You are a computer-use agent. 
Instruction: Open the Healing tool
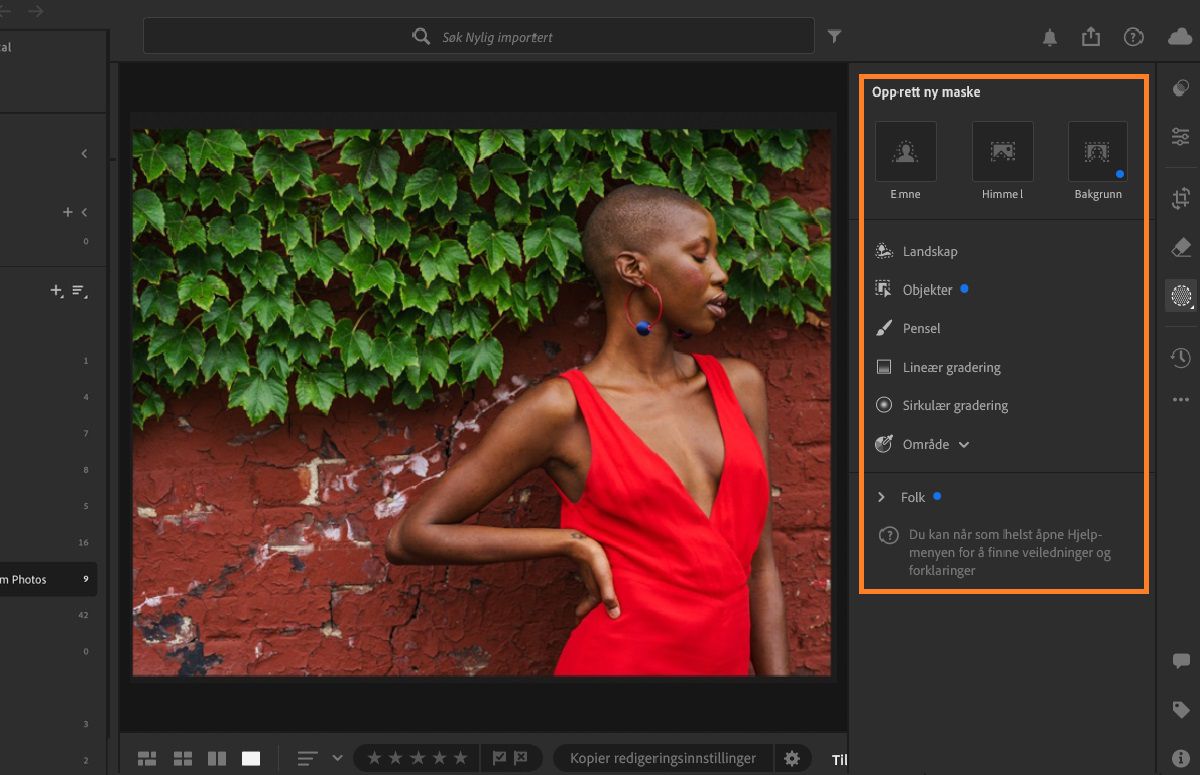coord(1181,246)
